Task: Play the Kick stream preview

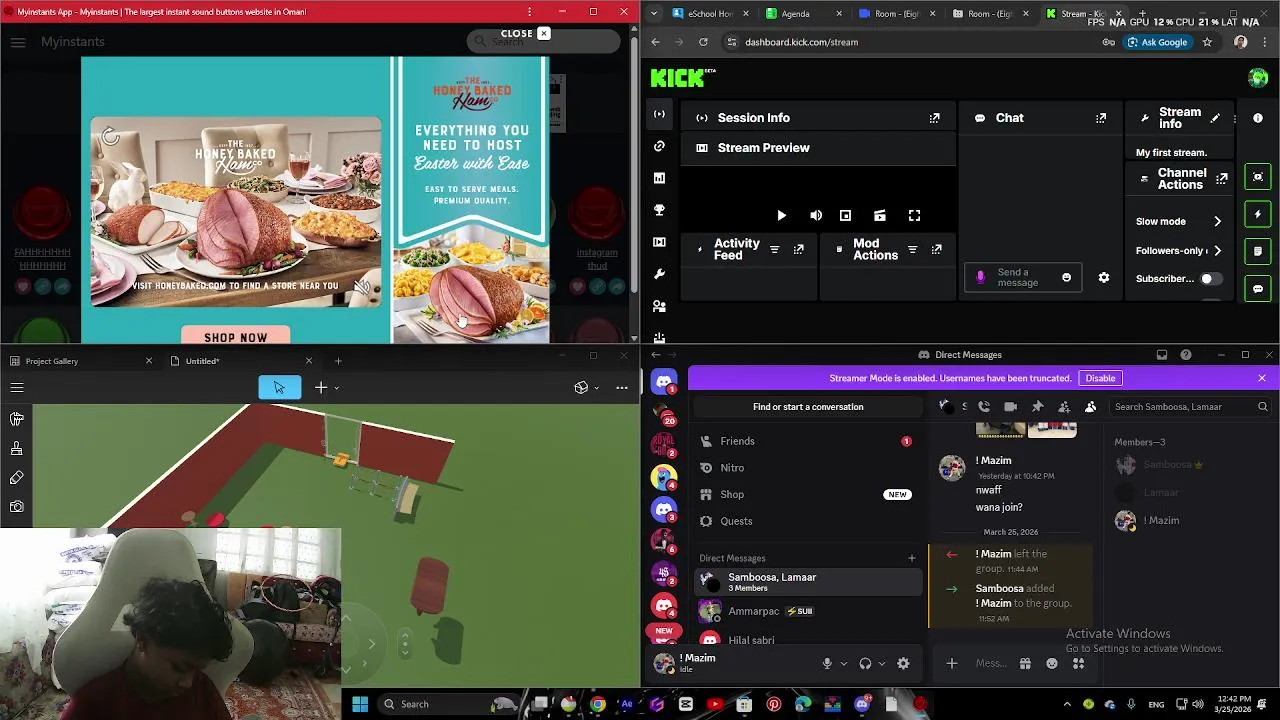Action: tap(782, 216)
